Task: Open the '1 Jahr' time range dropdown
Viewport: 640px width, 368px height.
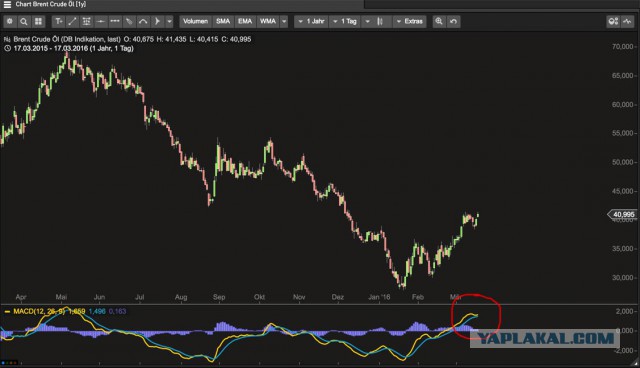Action: tap(311, 21)
